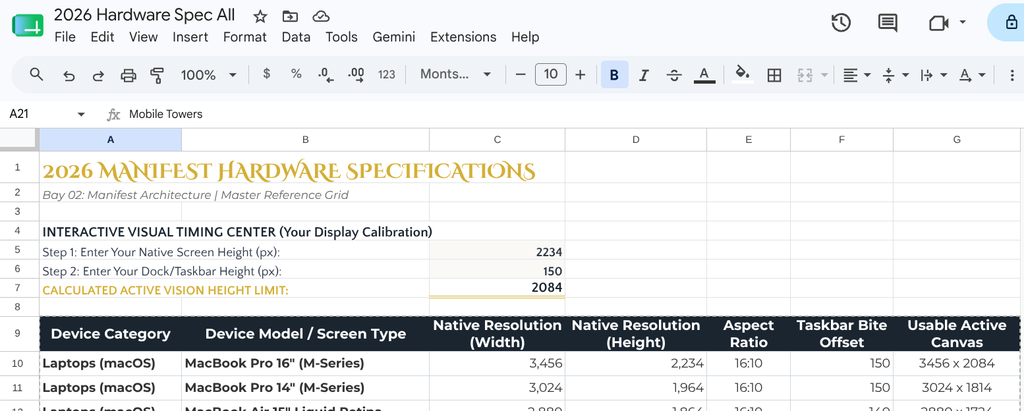
Task: Open version history clock icon
Action: pyautogui.click(x=840, y=23)
